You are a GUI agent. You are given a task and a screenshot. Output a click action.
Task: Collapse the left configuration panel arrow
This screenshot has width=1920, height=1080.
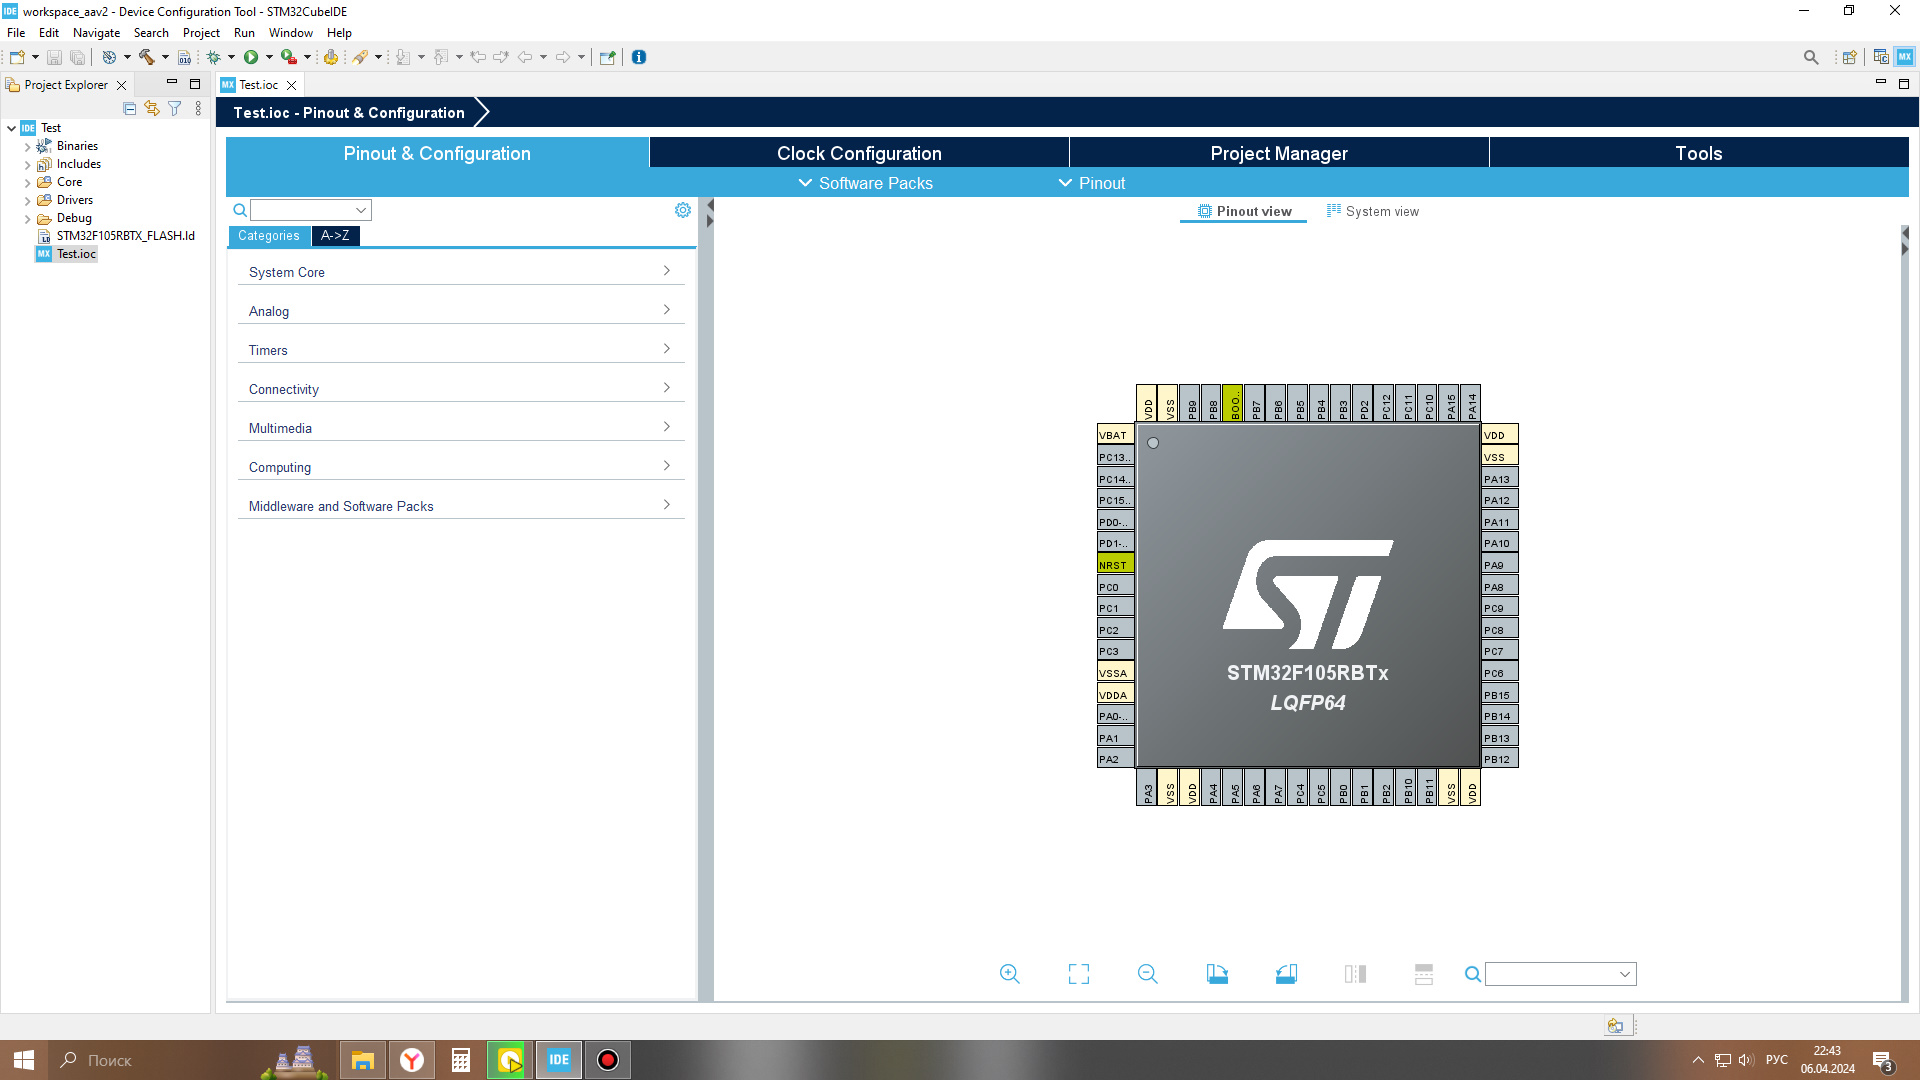(710, 205)
